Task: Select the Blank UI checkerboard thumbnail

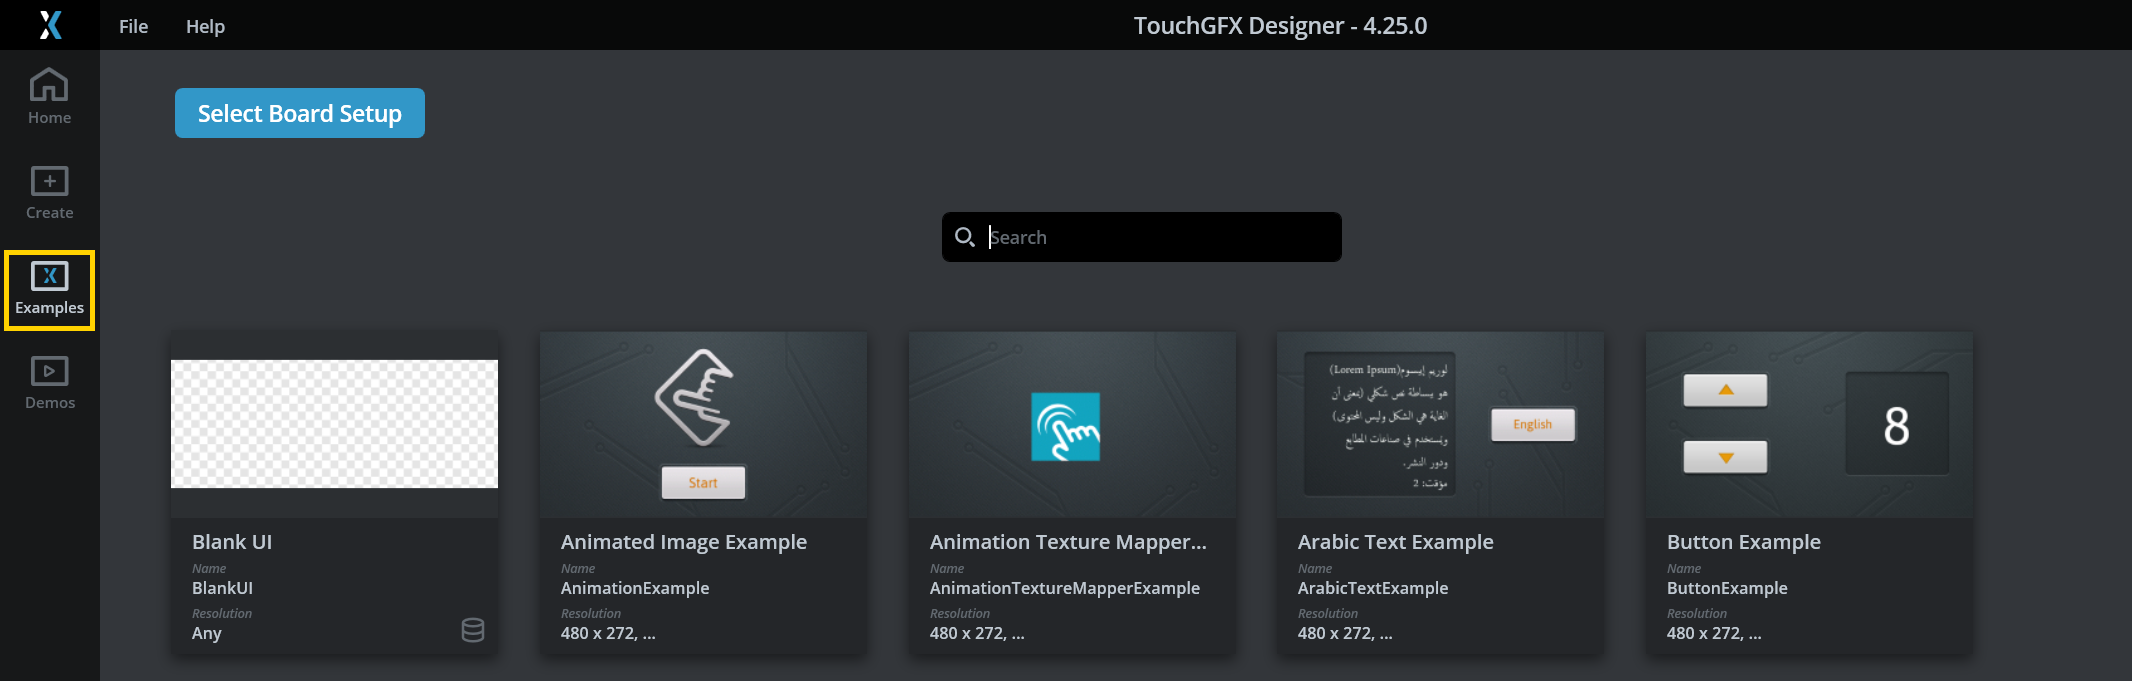Action: pos(334,424)
